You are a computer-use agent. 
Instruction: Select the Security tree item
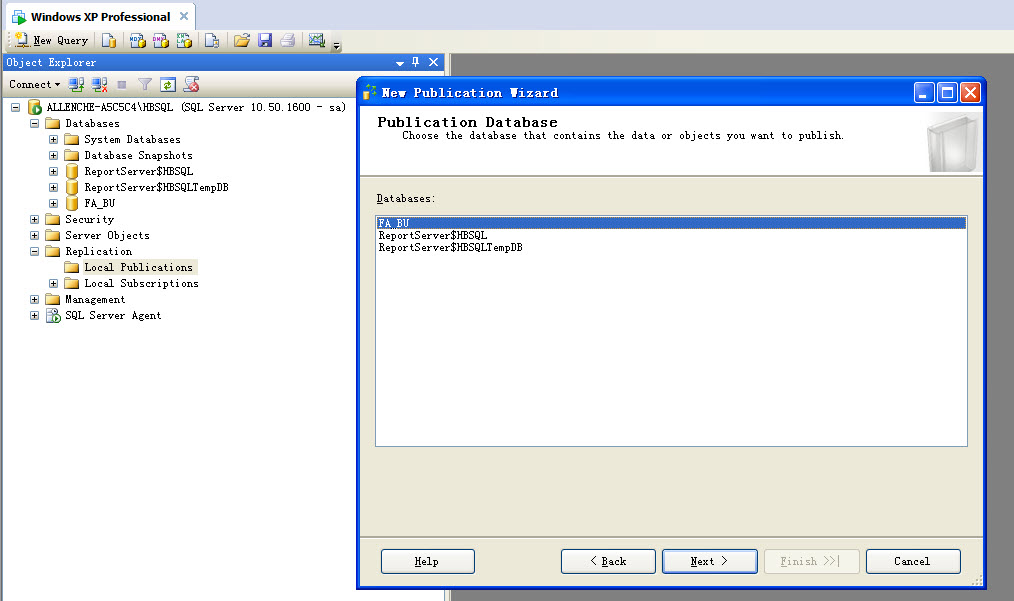(89, 219)
